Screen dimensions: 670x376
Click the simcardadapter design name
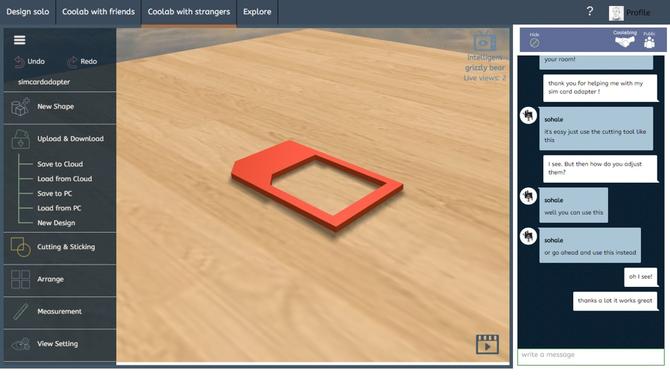point(44,82)
